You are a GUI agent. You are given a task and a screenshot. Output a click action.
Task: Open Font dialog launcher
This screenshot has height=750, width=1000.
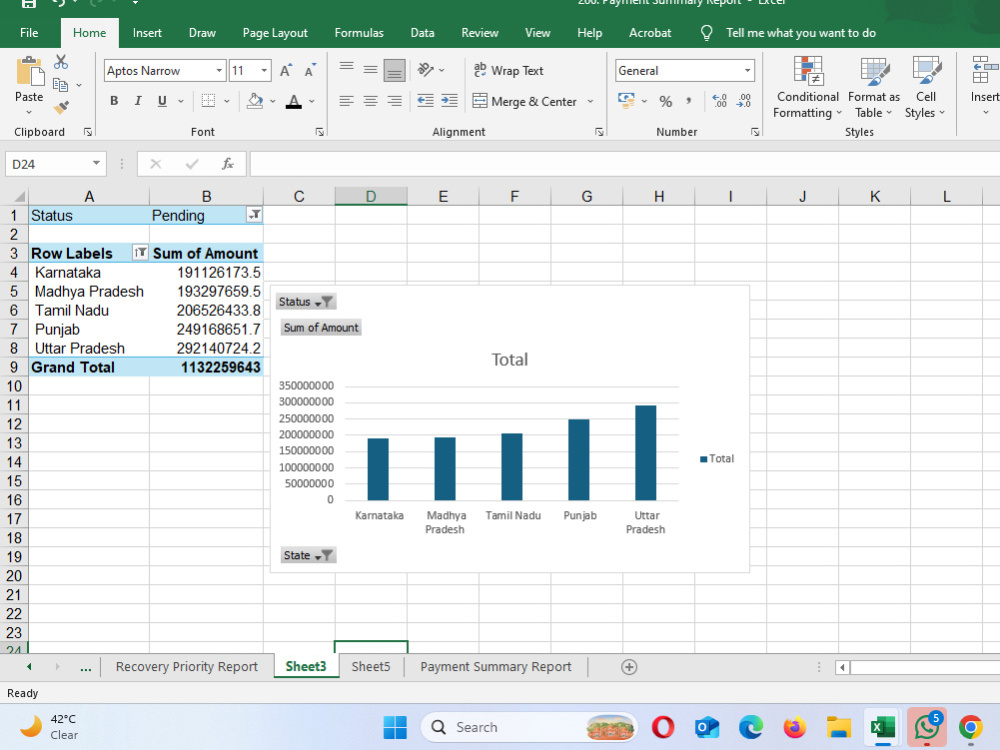tap(320, 132)
